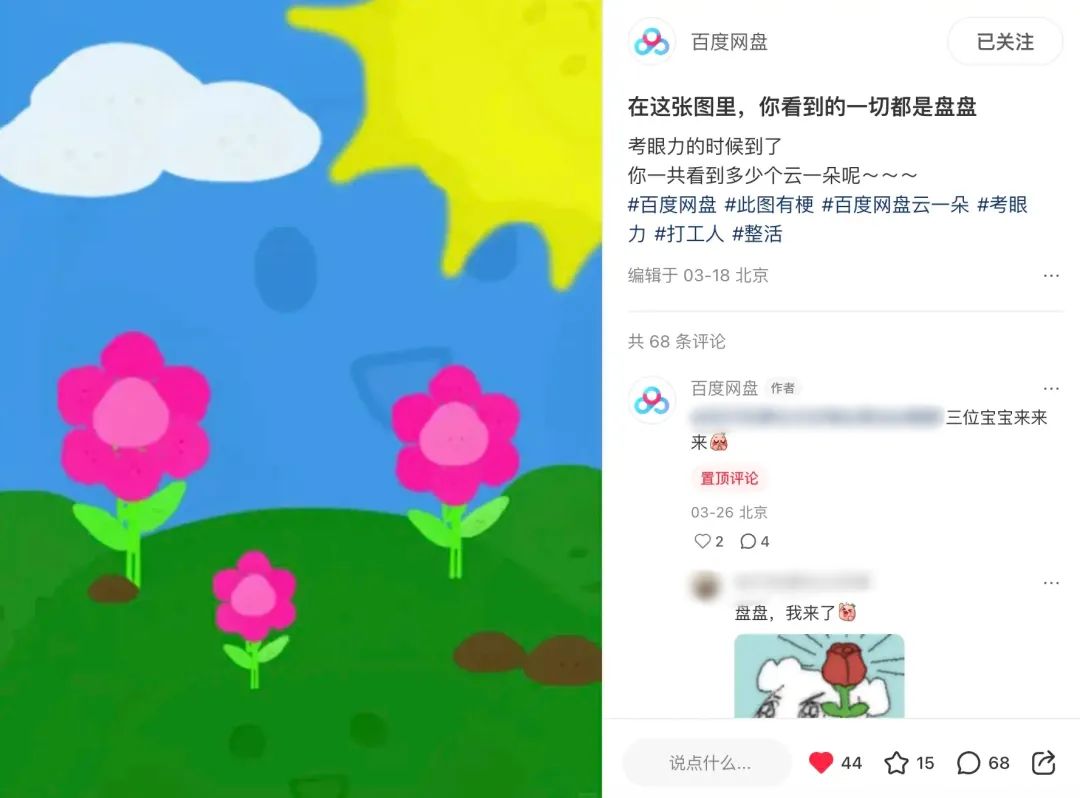The height and width of the screenshot is (798, 1080).
Task: Open the pinned comment's more-options ellipsis
Action: pyautogui.click(x=1051, y=388)
